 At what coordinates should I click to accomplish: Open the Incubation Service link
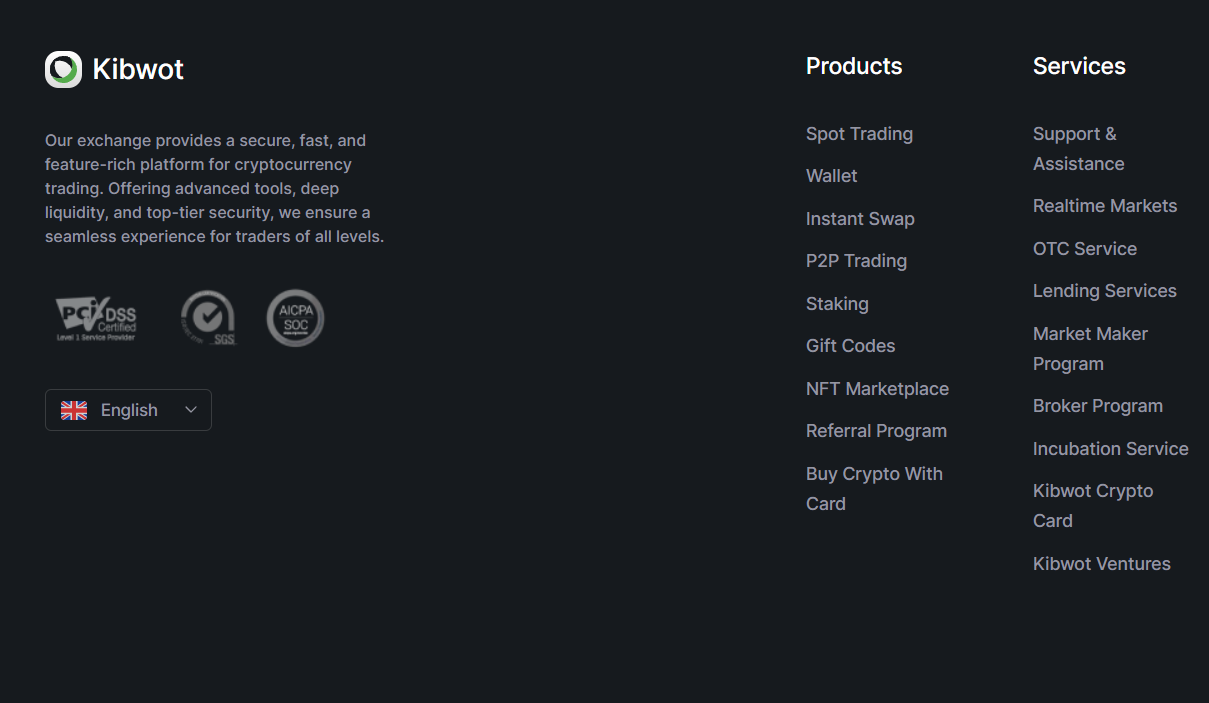click(x=1110, y=449)
